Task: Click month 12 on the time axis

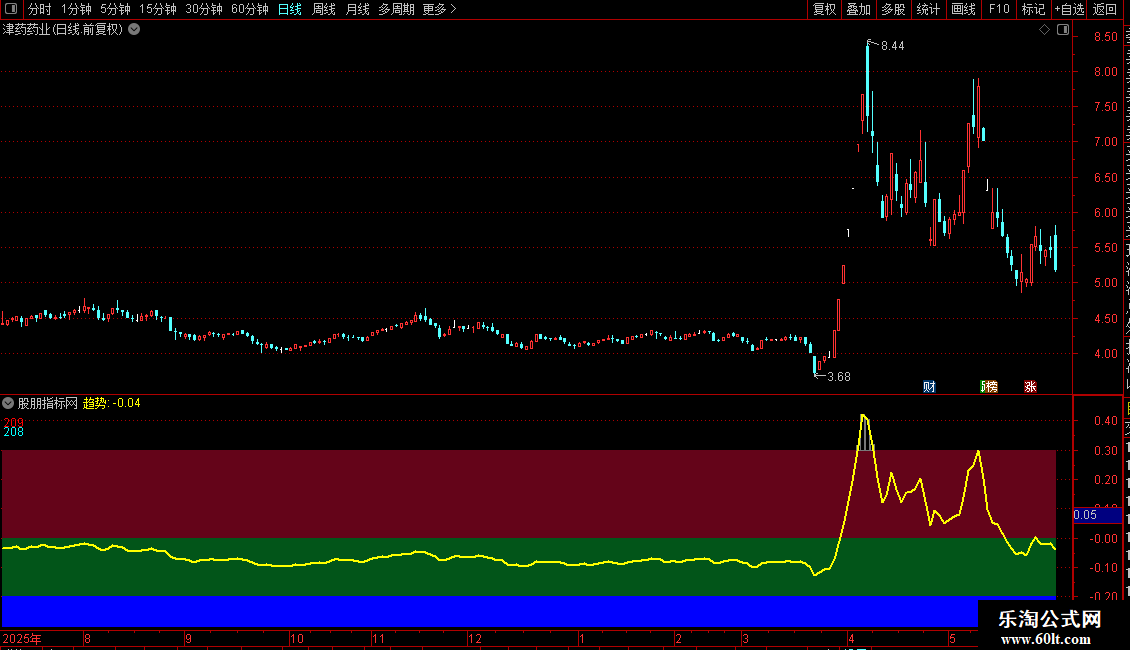Action: 474,638
